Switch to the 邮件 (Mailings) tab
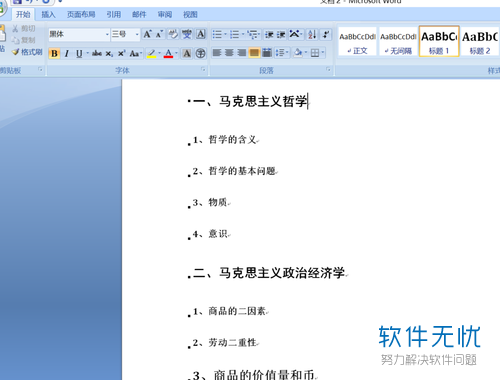 coord(139,14)
